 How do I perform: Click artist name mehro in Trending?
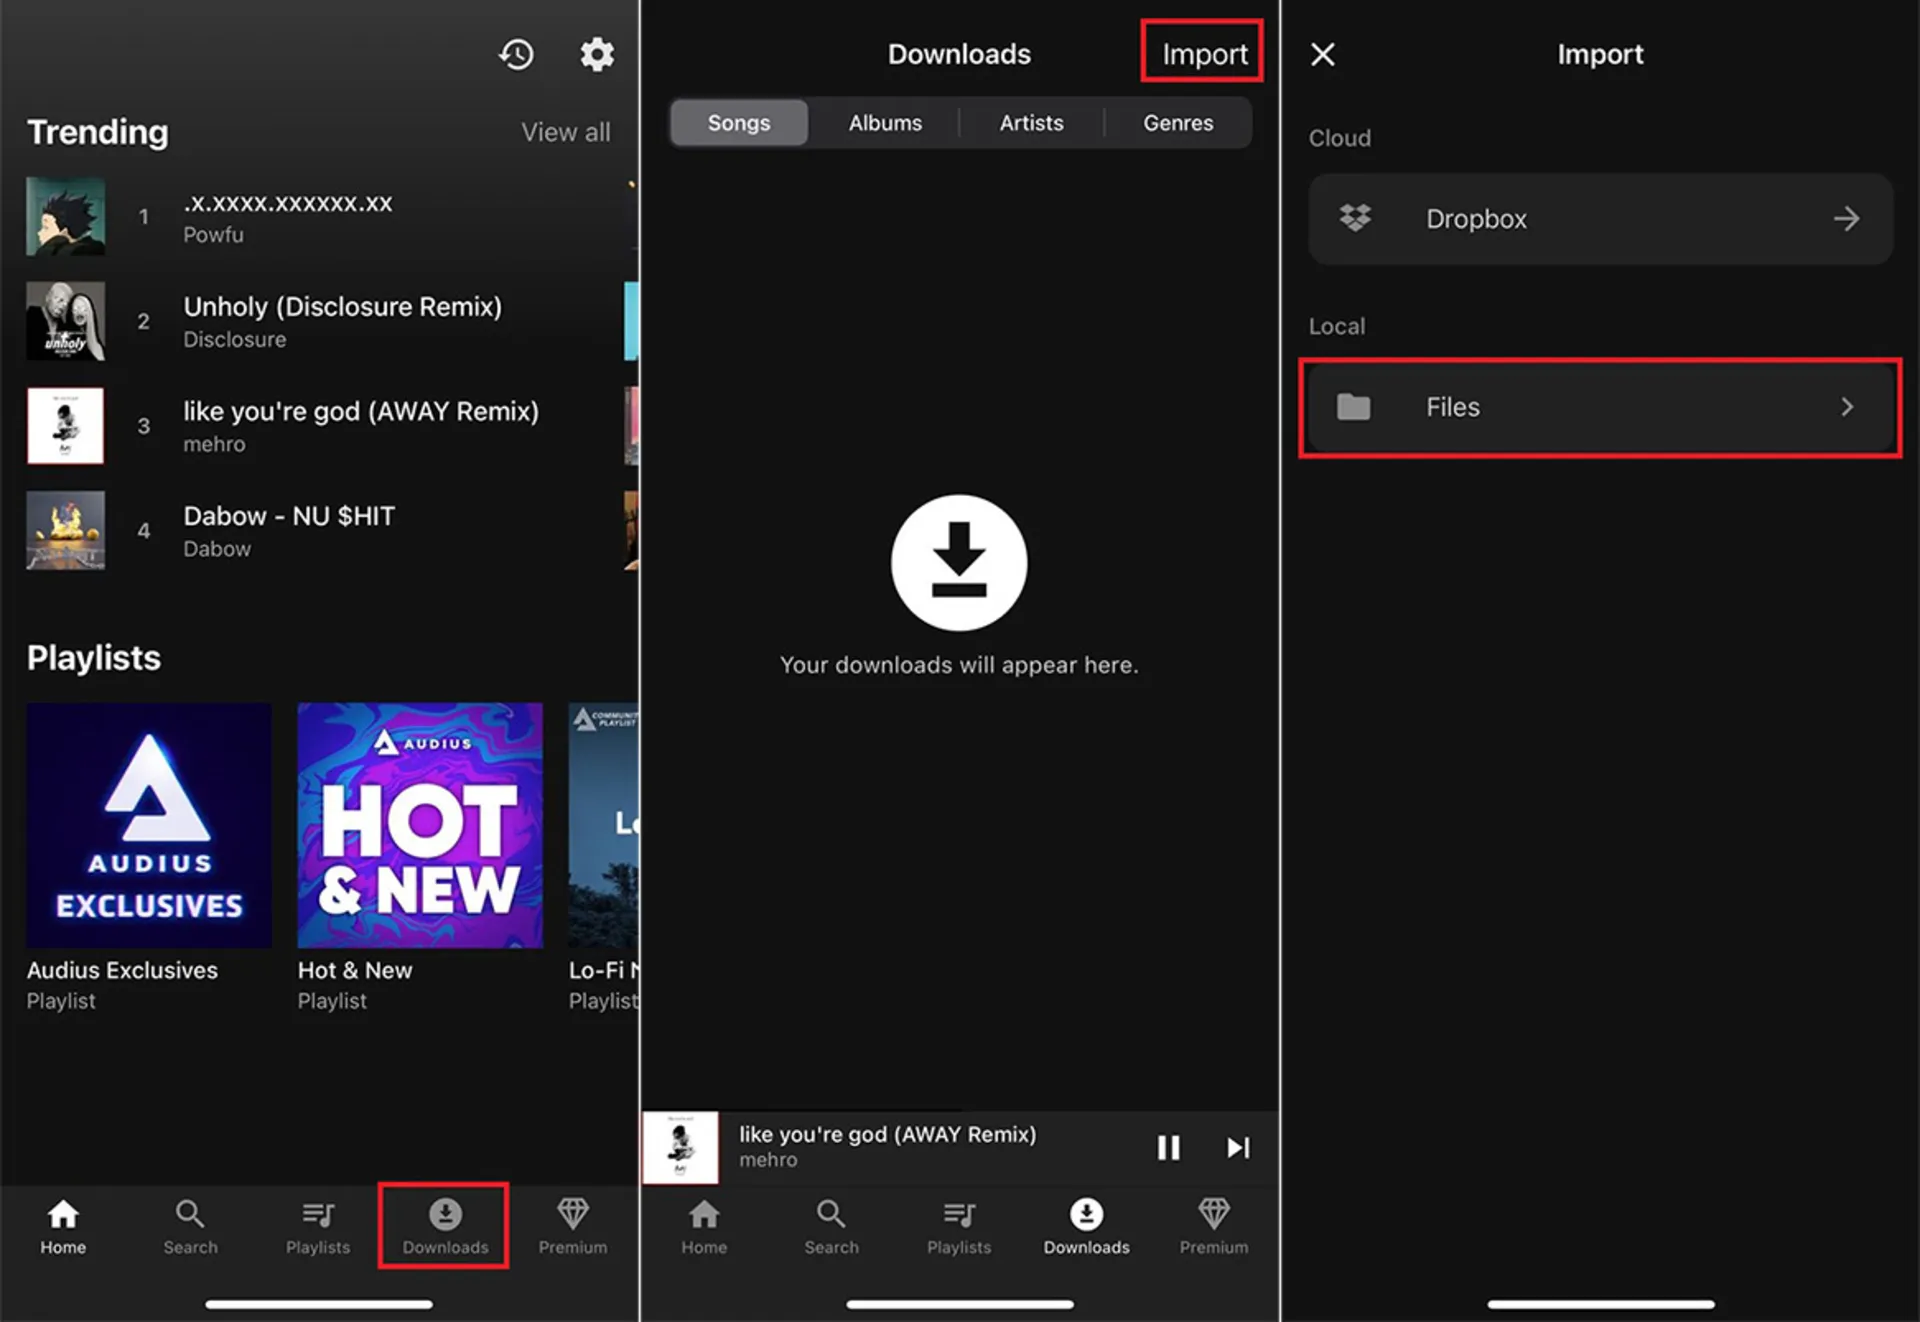pyautogui.click(x=214, y=444)
